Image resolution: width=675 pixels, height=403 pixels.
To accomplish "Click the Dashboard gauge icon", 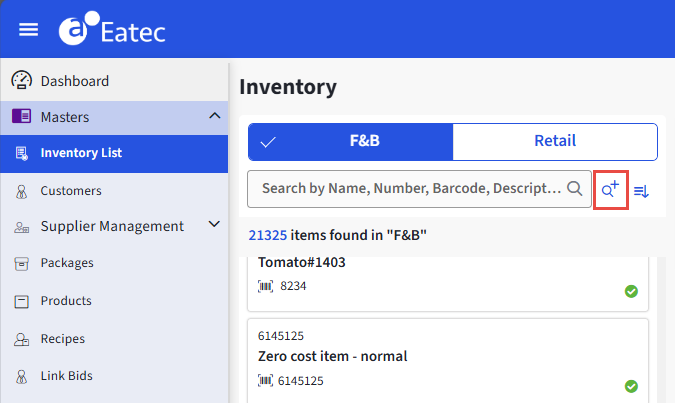I will (21, 80).
